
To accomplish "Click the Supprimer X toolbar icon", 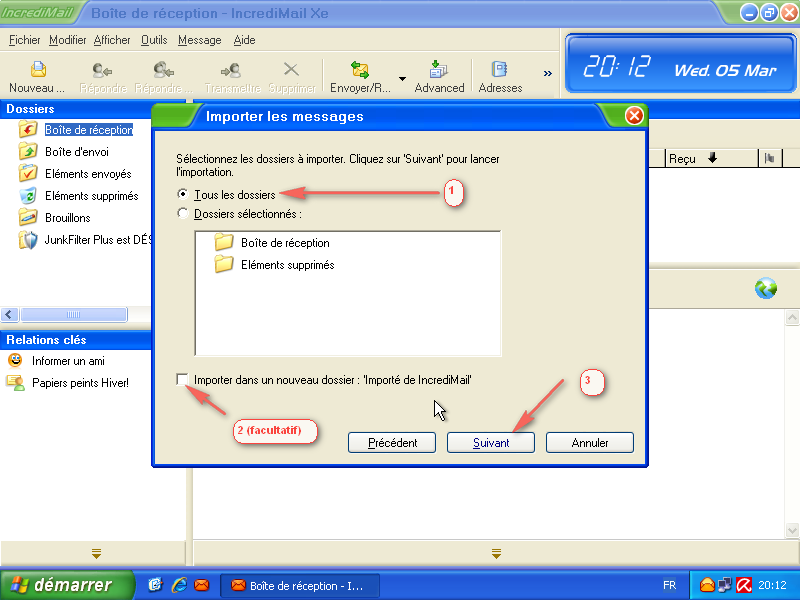I will (x=291, y=69).
